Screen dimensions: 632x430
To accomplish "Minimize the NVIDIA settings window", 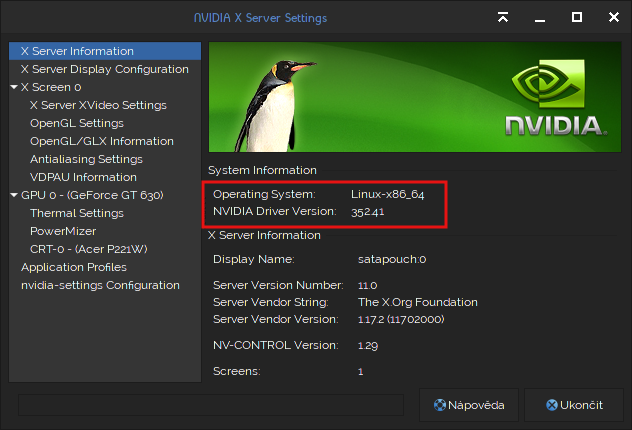I will [x=540, y=17].
